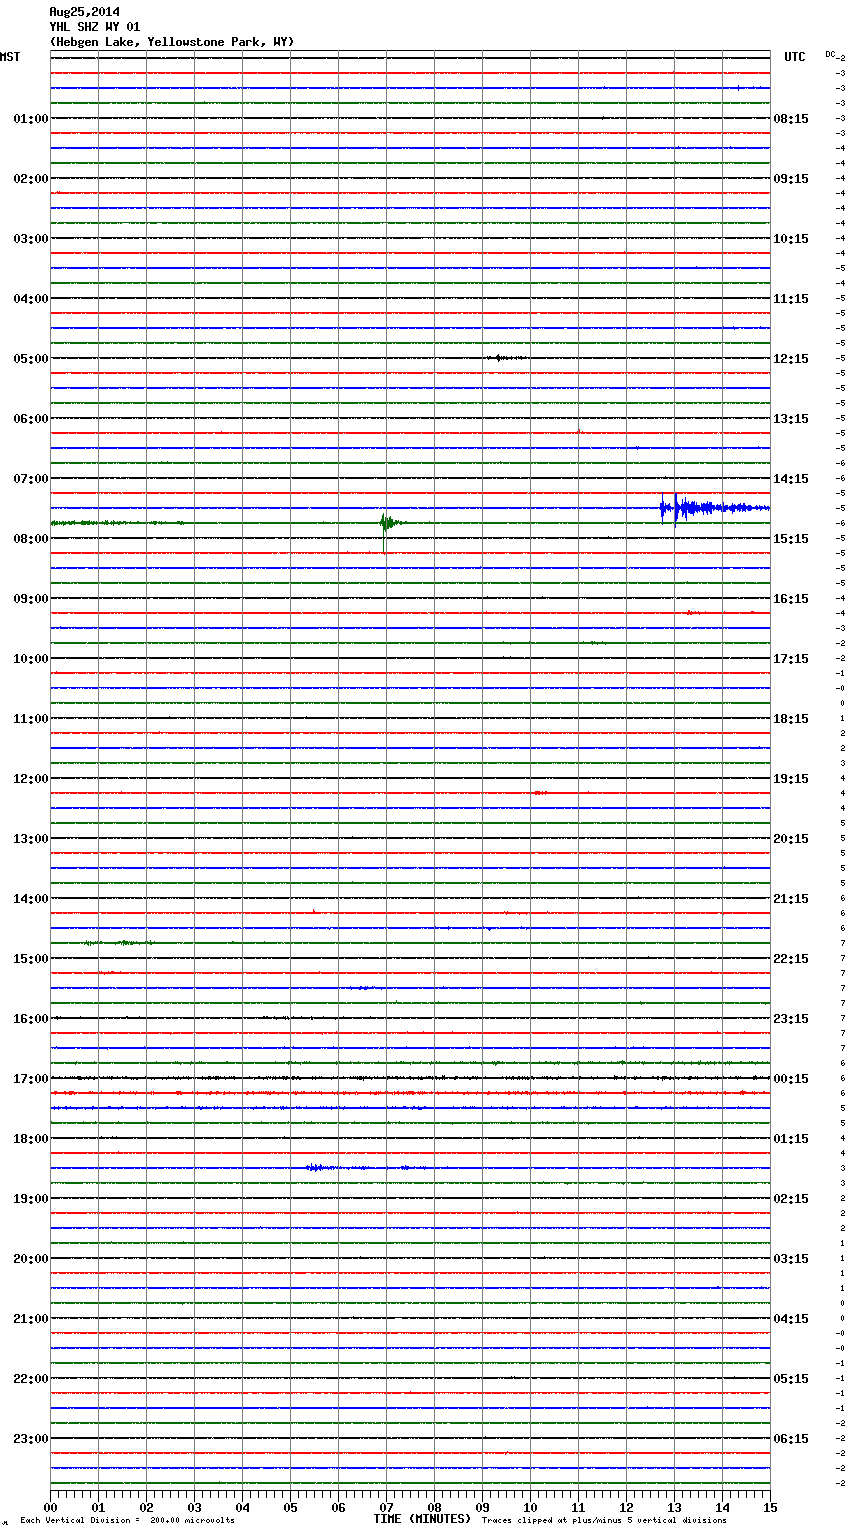Click minute 00 on the bottom axis
This screenshot has width=850, height=1534.
coord(51,1507)
